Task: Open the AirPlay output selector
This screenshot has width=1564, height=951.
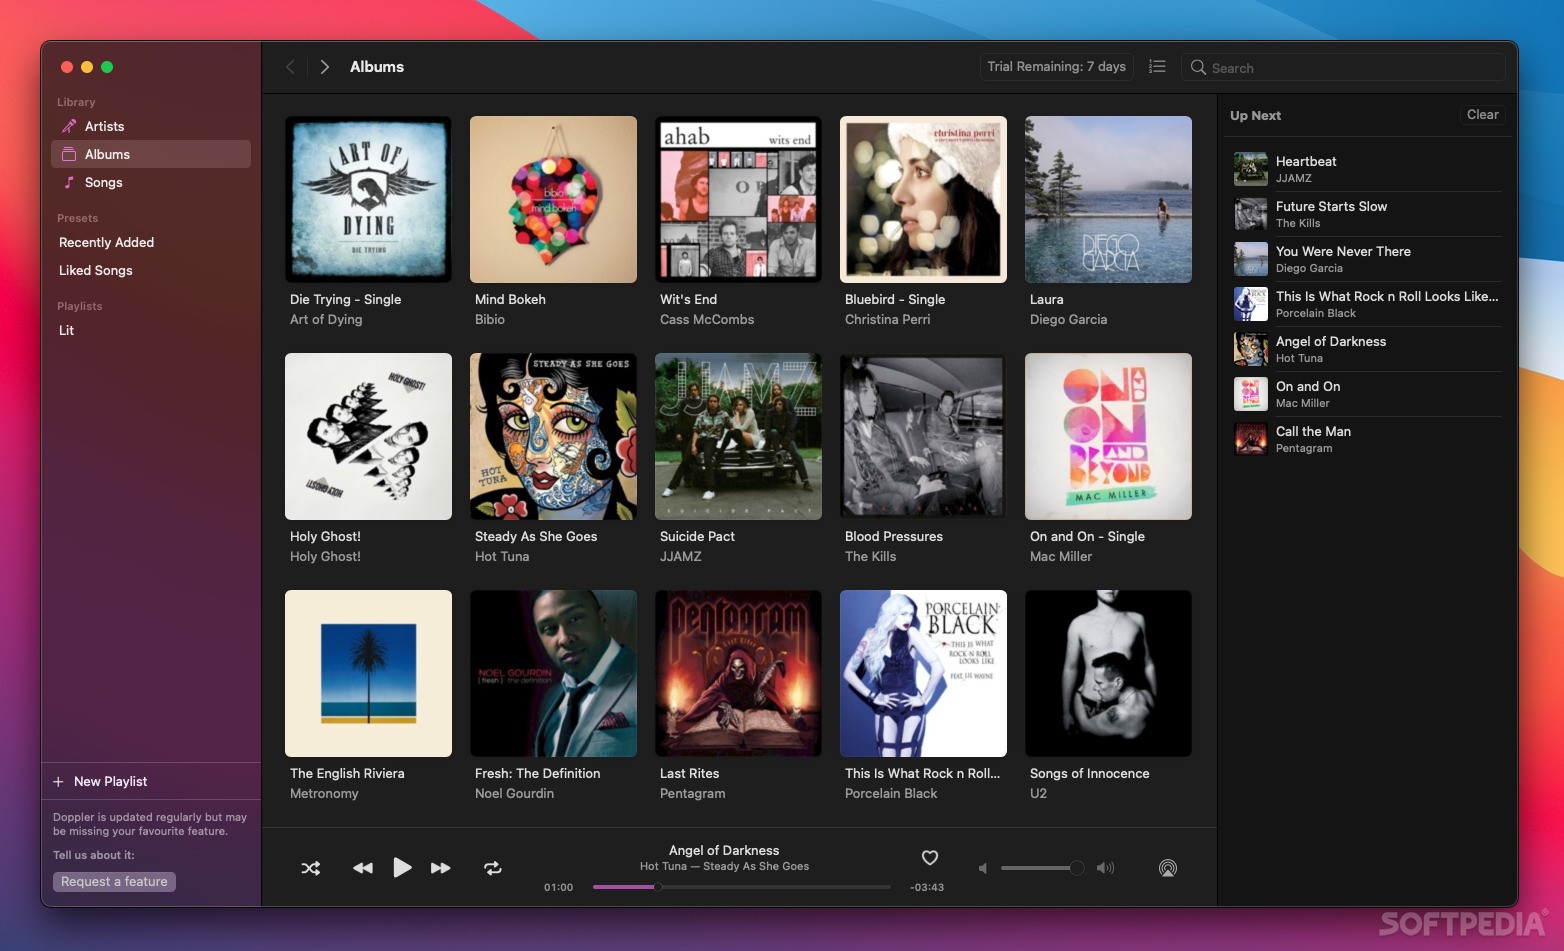Action: [x=1167, y=868]
